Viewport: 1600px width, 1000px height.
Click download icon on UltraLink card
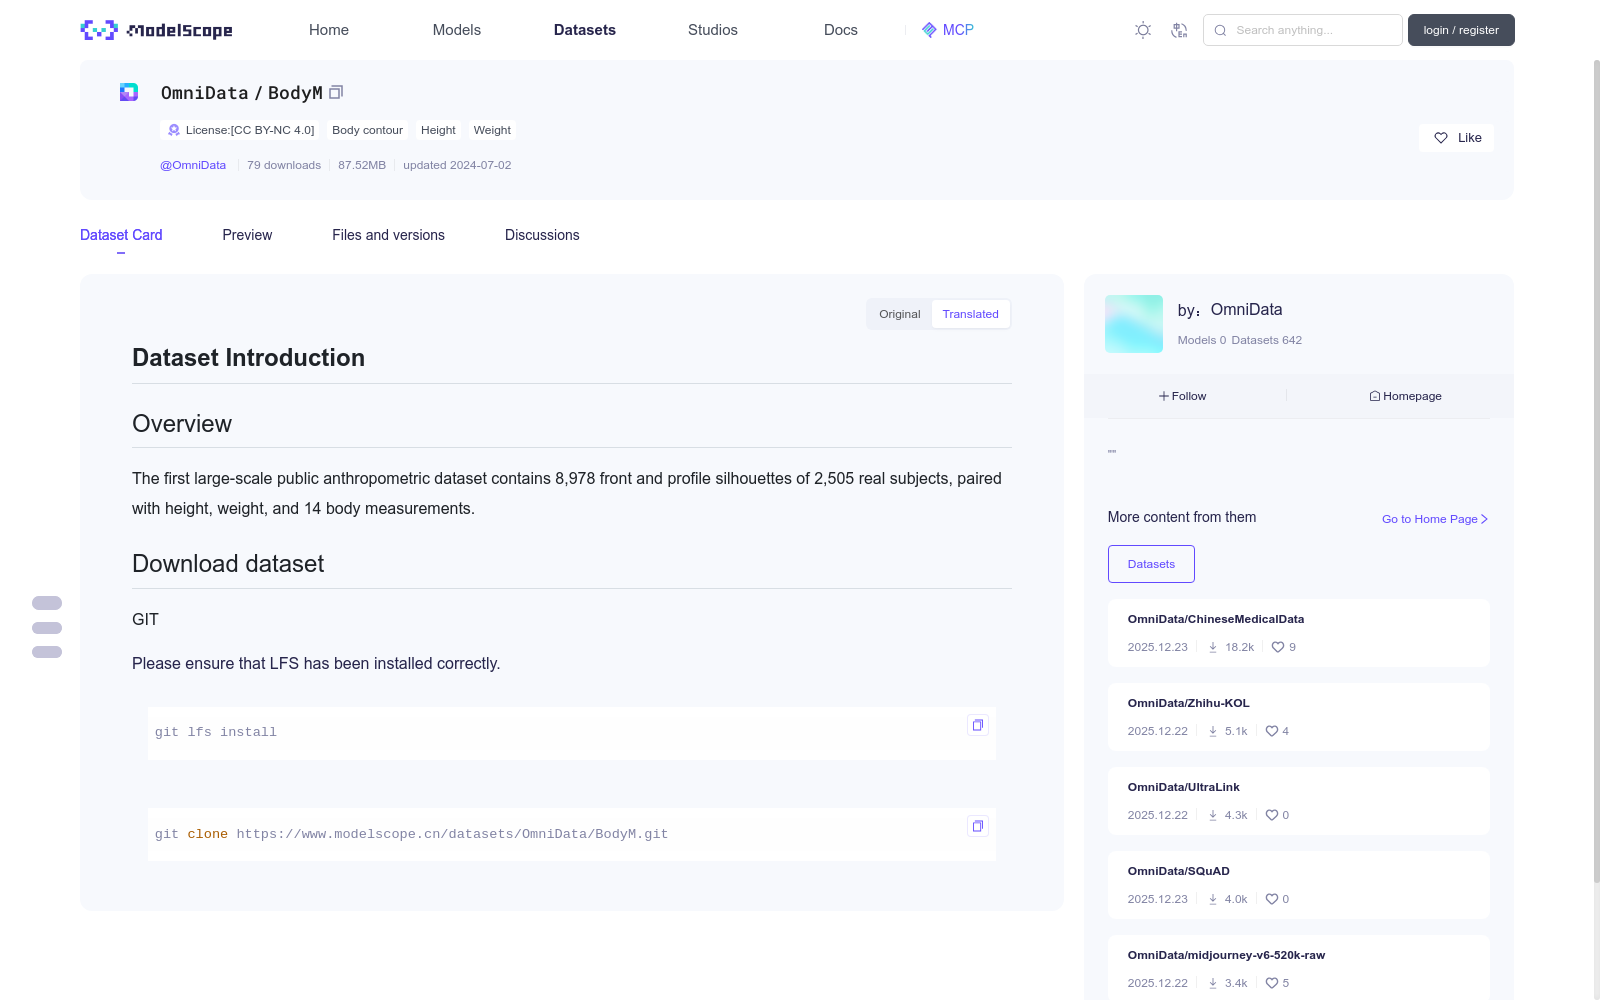(1213, 815)
